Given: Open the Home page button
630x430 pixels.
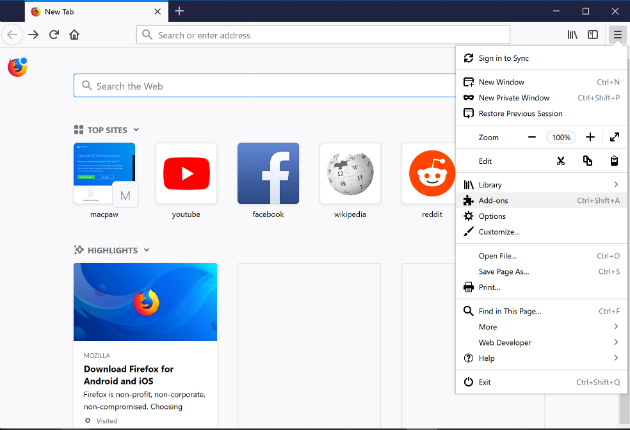Looking at the screenshot, I should click(x=74, y=35).
